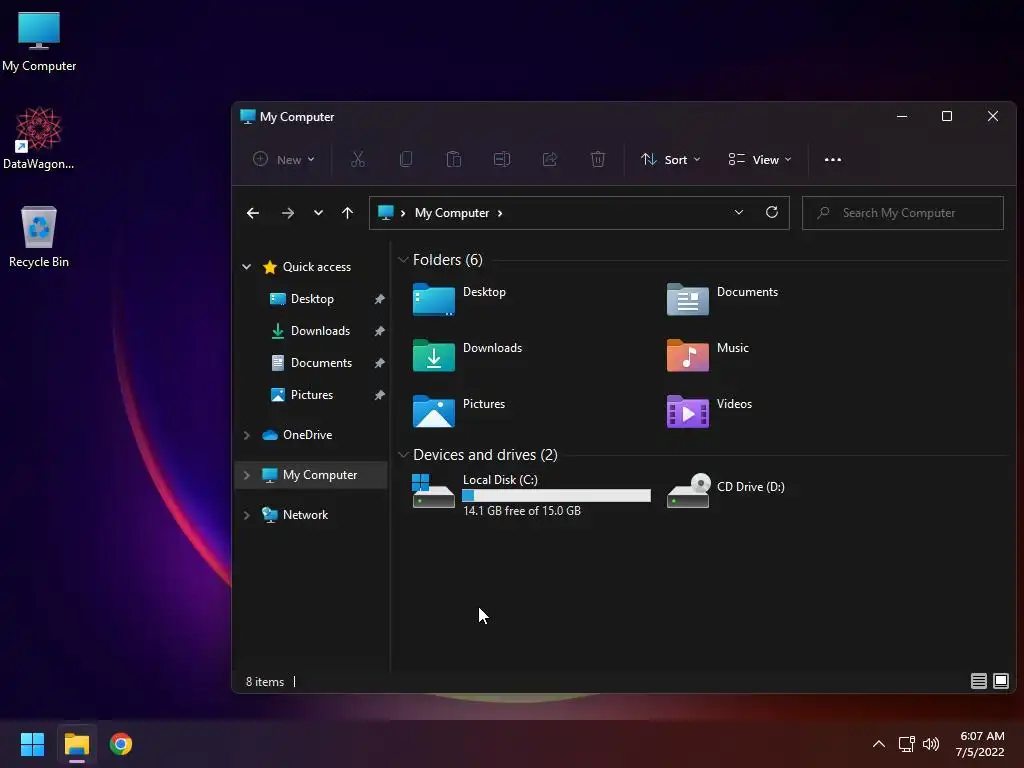This screenshot has width=1024, height=768.
Task: Select Network in navigation pane
Action: point(305,515)
